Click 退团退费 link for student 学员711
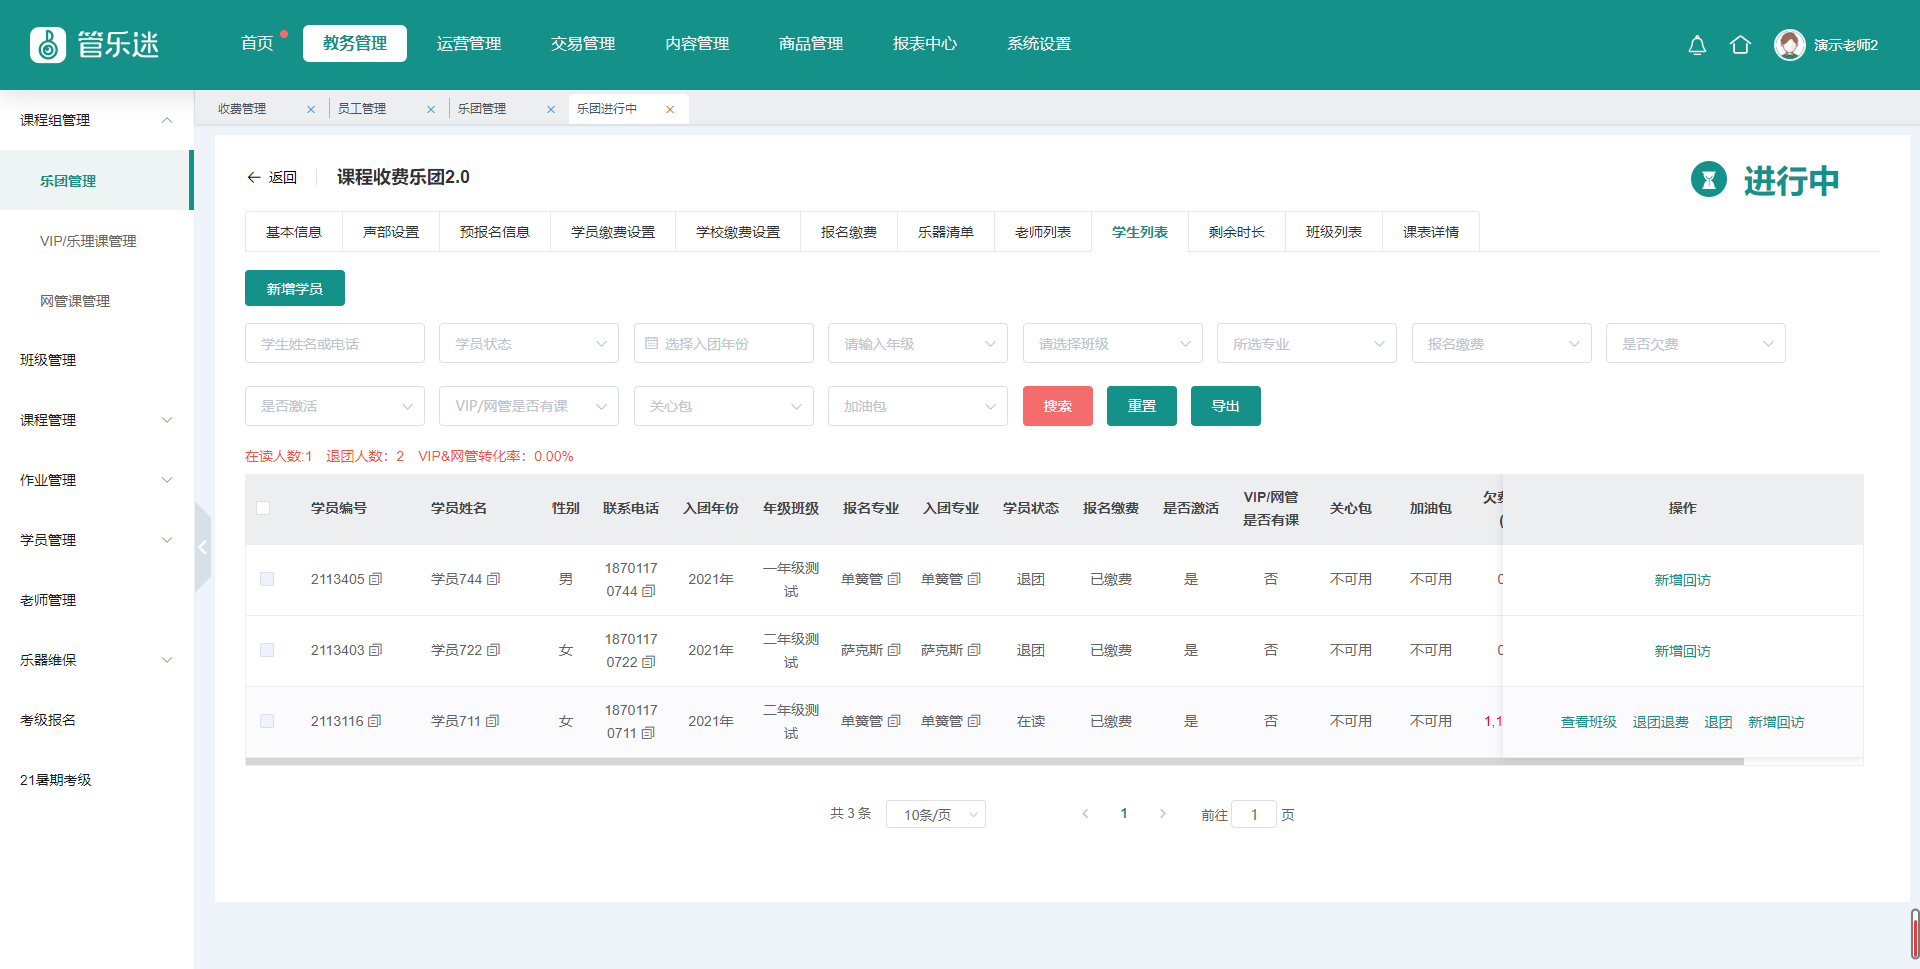Screen dimensions: 1920x969 tap(1660, 722)
